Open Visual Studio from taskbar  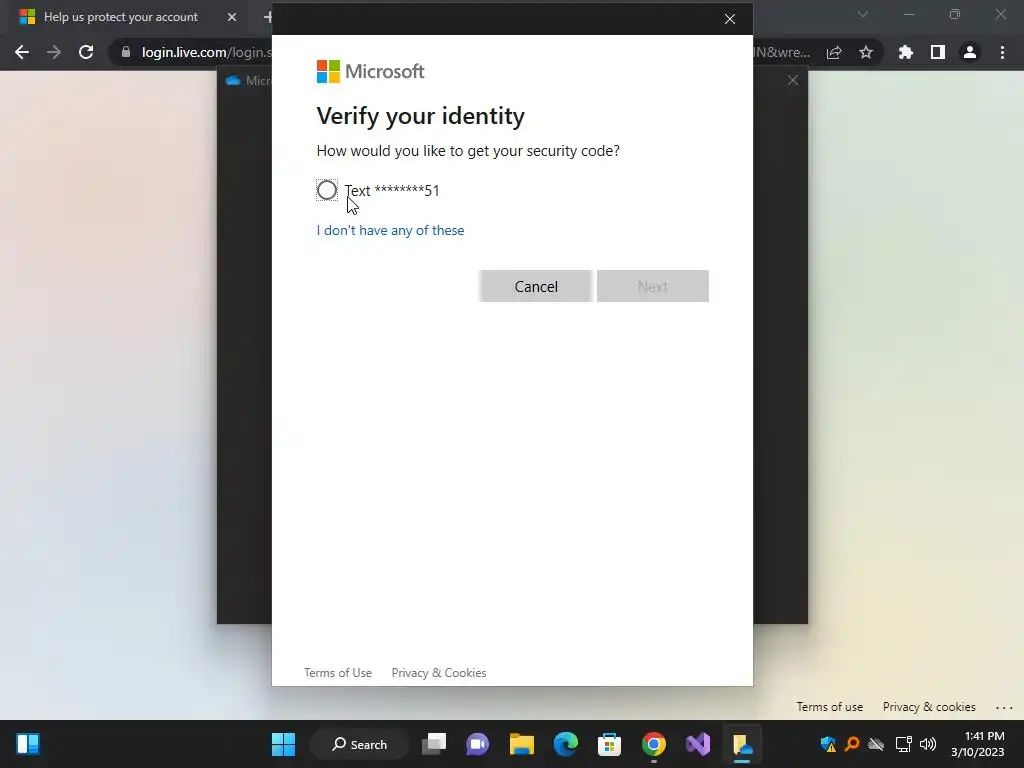(697, 744)
